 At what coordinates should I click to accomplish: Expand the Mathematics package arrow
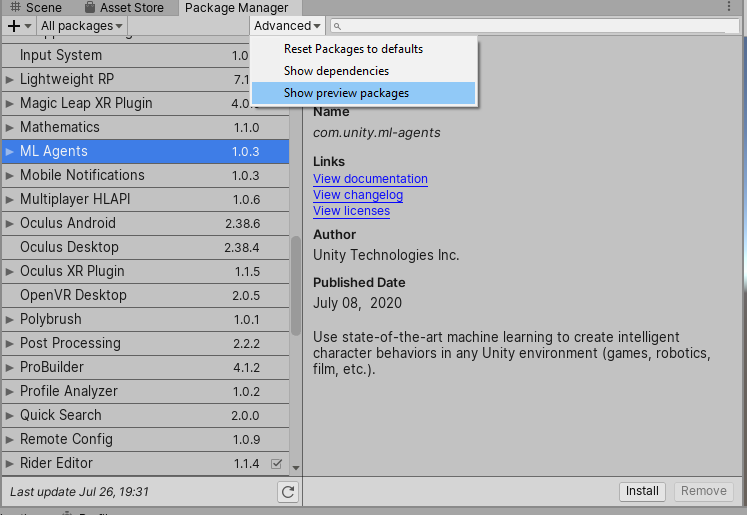pyautogui.click(x=10, y=128)
